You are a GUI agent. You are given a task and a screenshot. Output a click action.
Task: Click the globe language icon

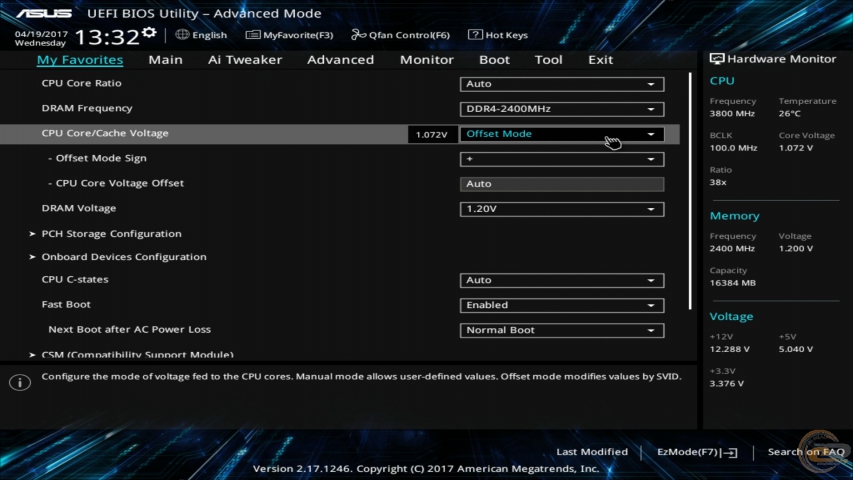[182, 35]
